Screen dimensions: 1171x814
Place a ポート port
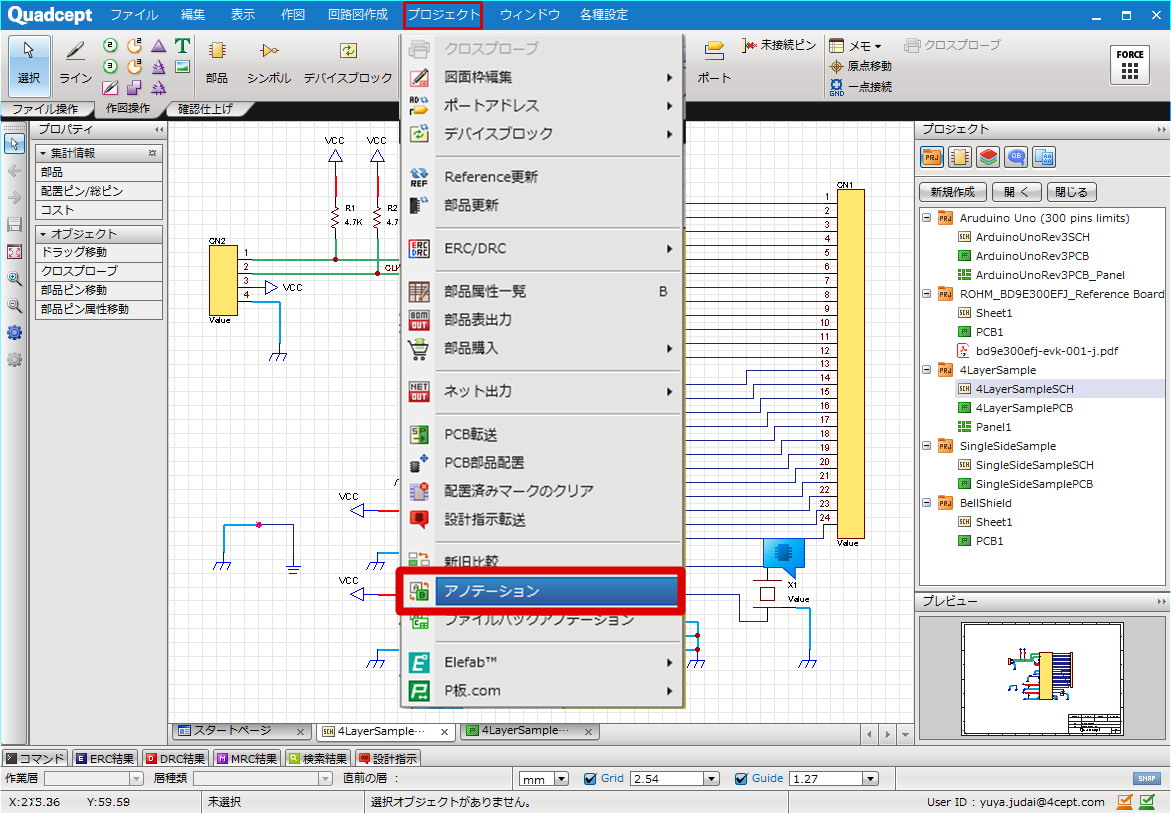[714, 63]
